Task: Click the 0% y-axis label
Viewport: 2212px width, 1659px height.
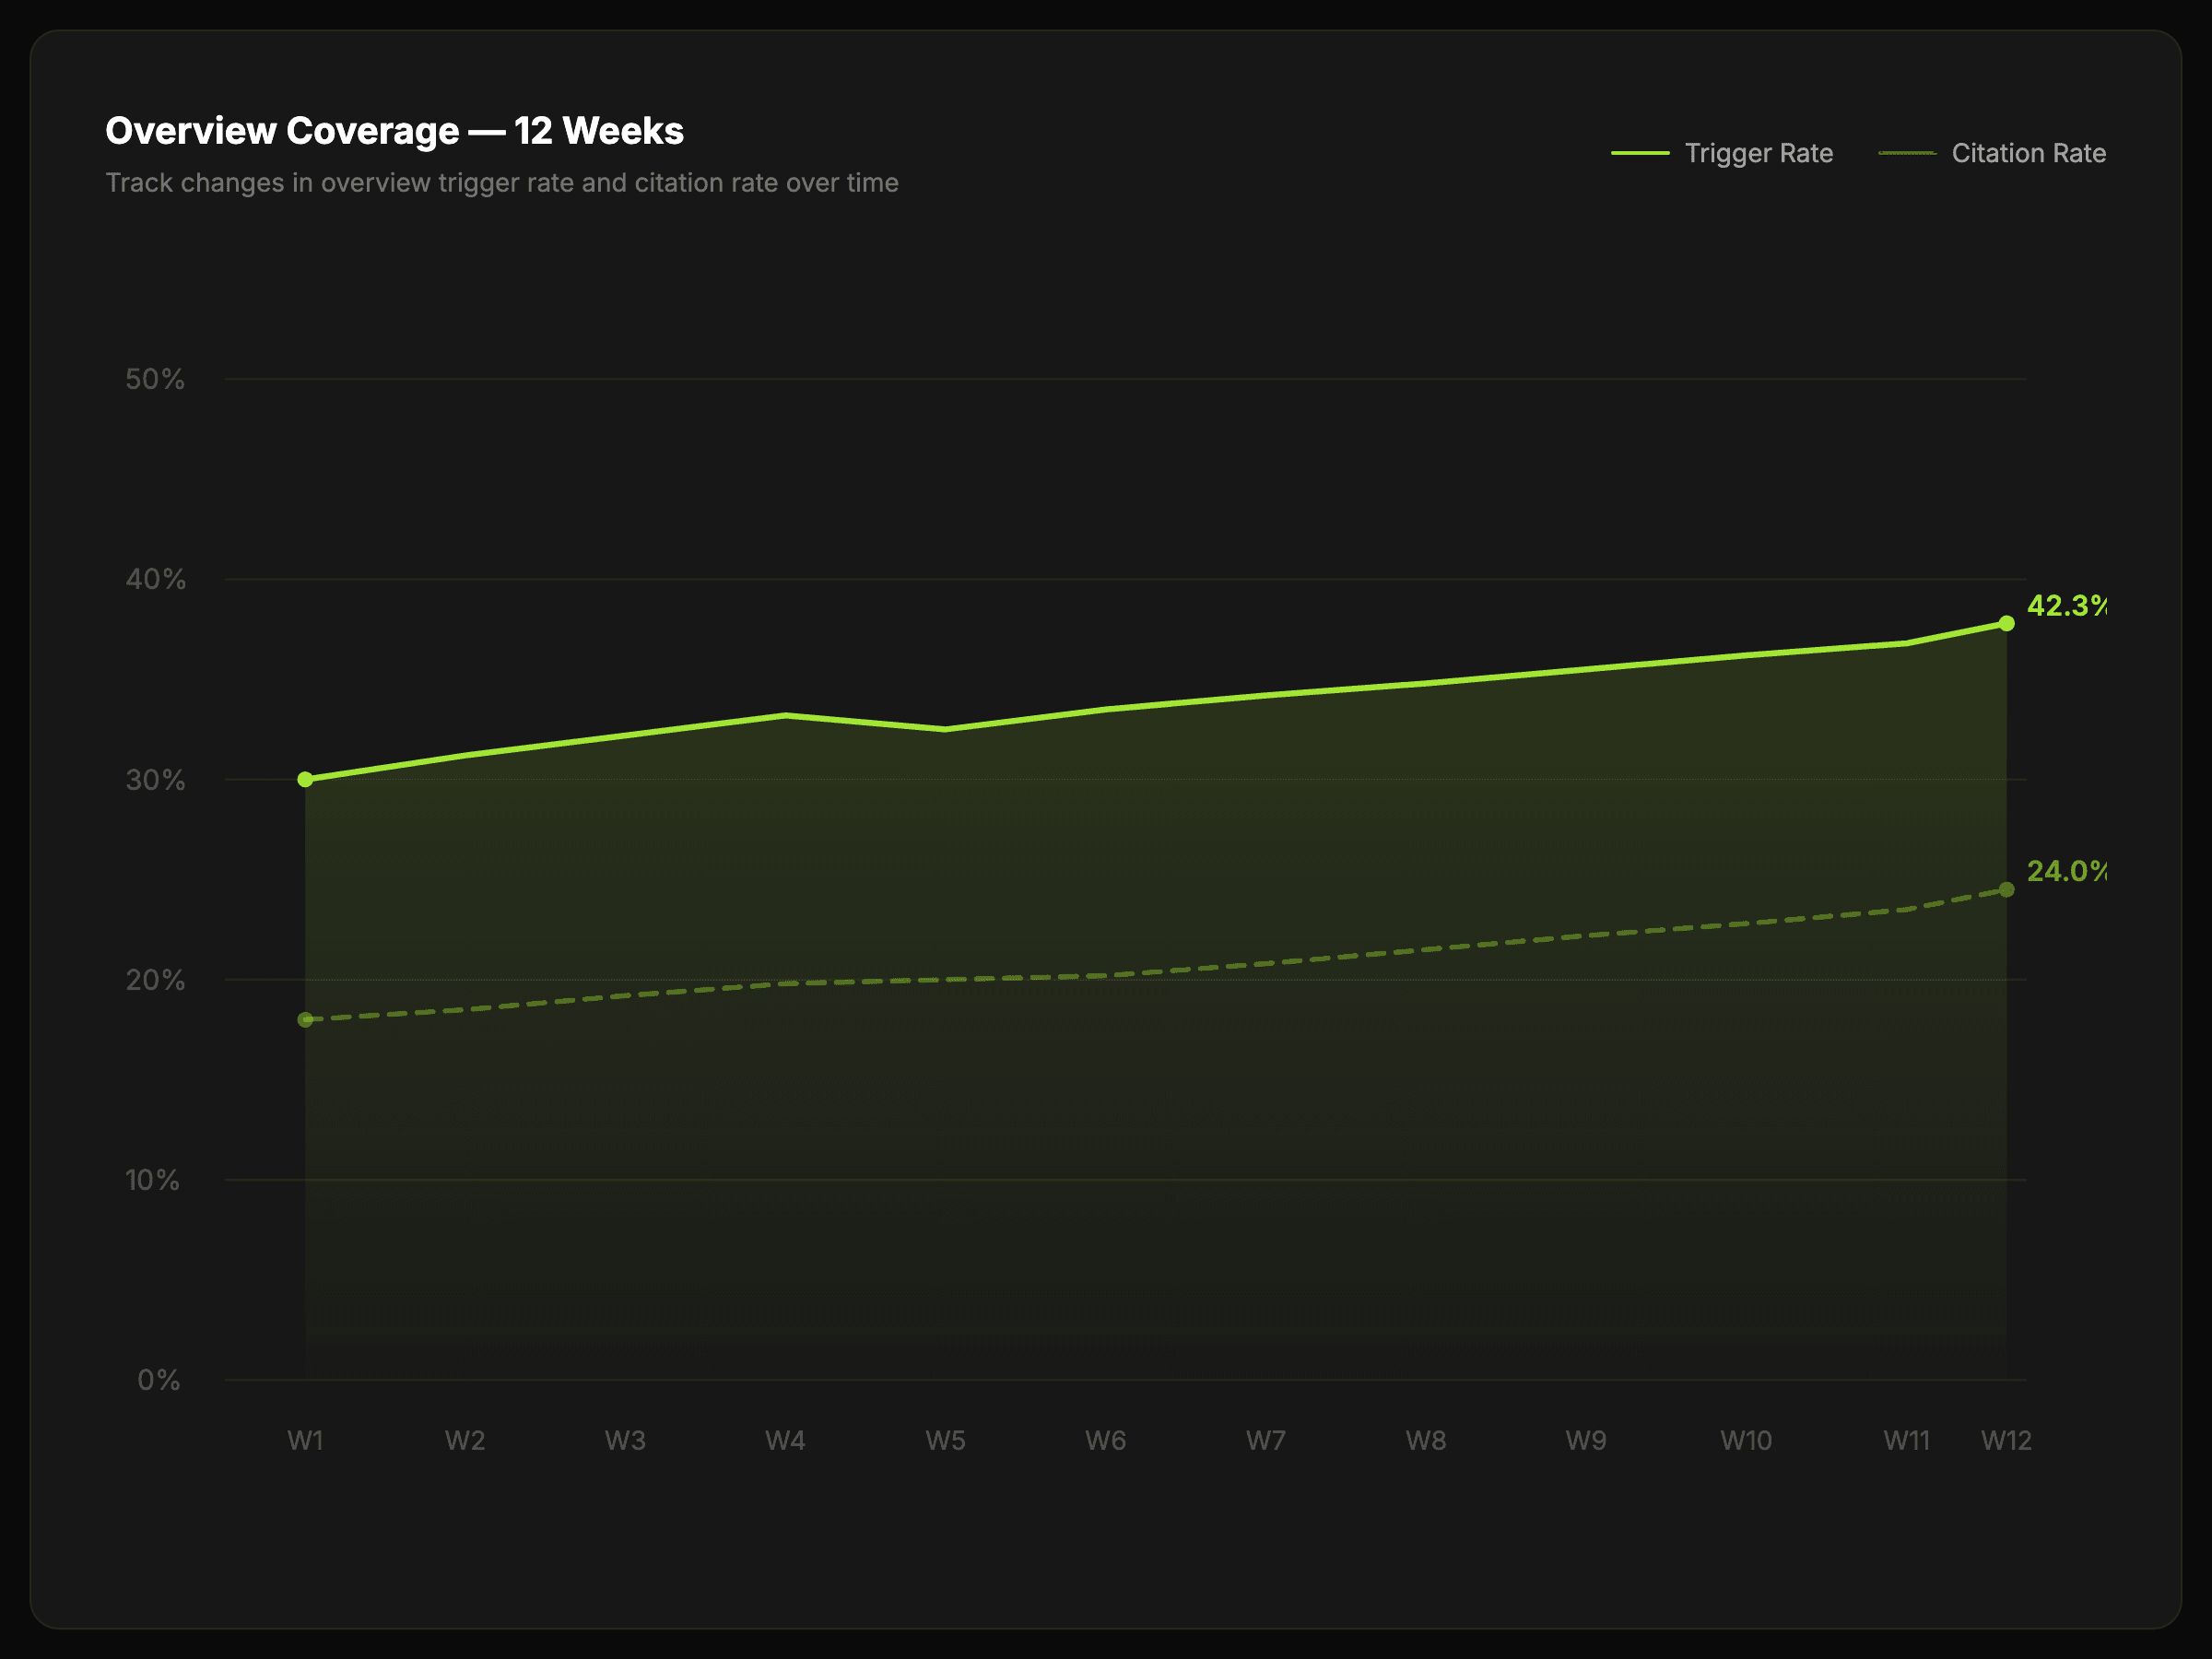Action: (x=158, y=1380)
